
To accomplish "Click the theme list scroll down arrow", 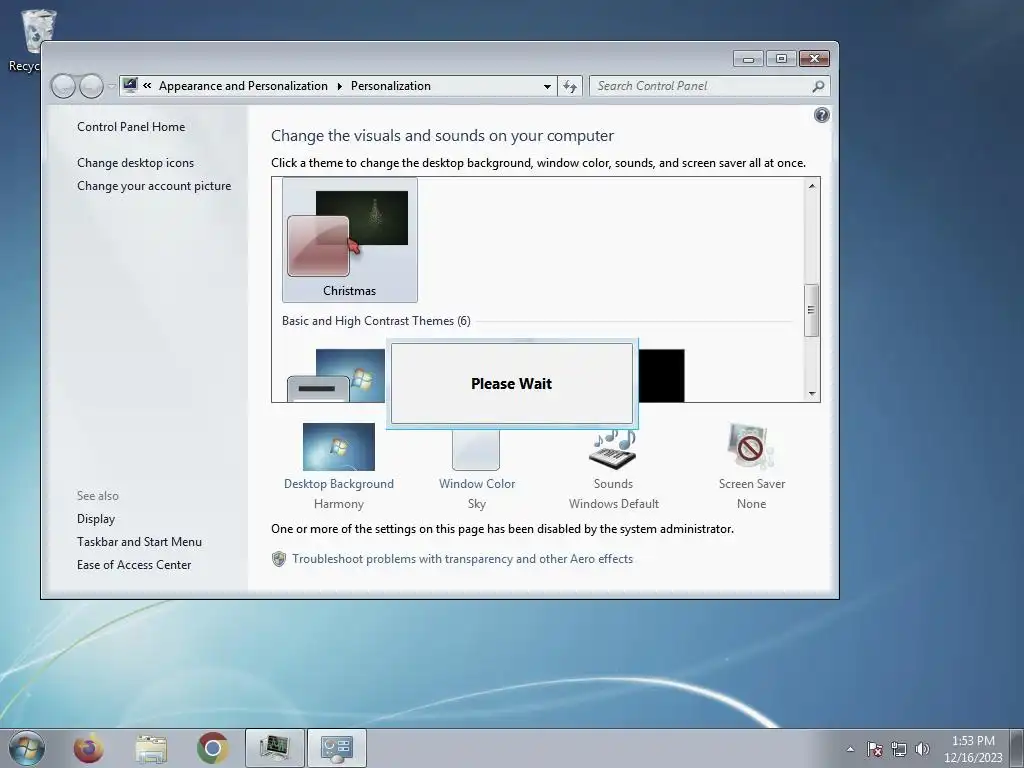I will tap(811, 393).
